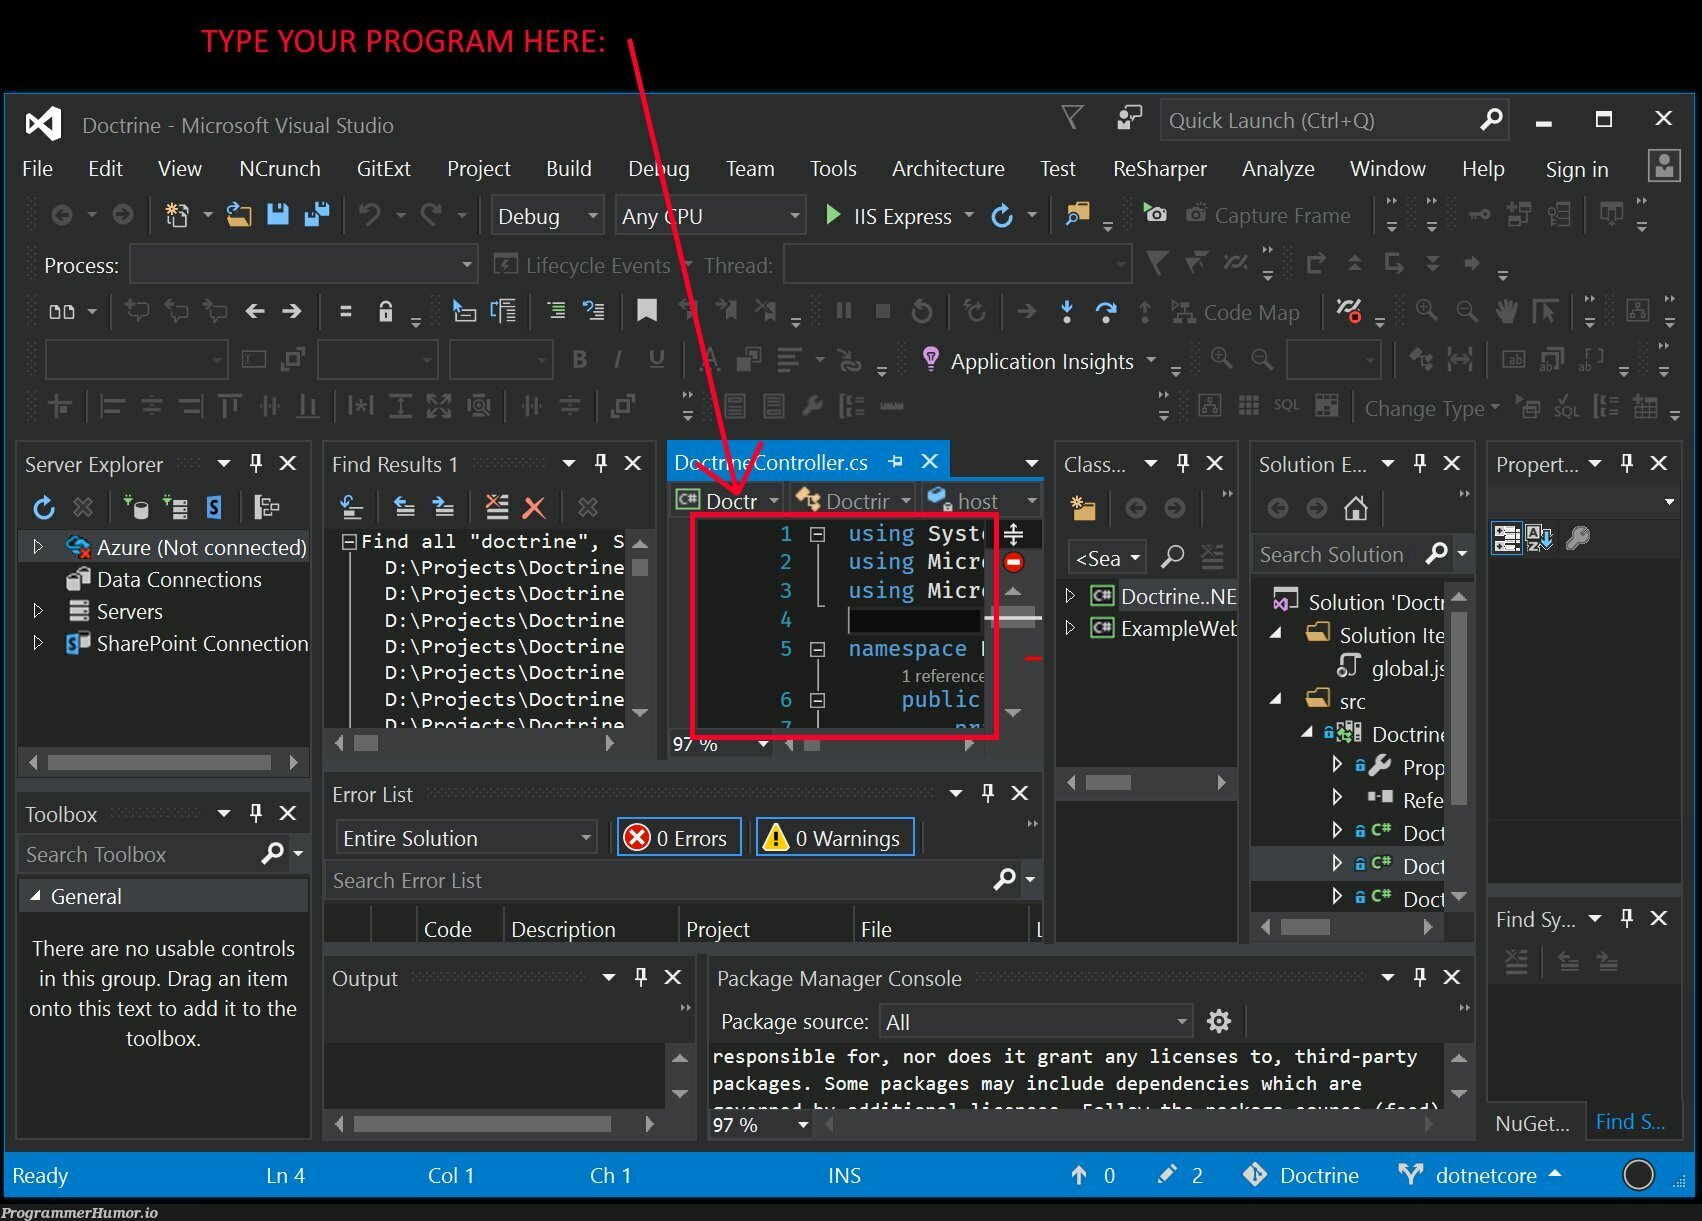The width and height of the screenshot is (1702, 1221).
Task: Click the Sign in link
Action: 1577,169
